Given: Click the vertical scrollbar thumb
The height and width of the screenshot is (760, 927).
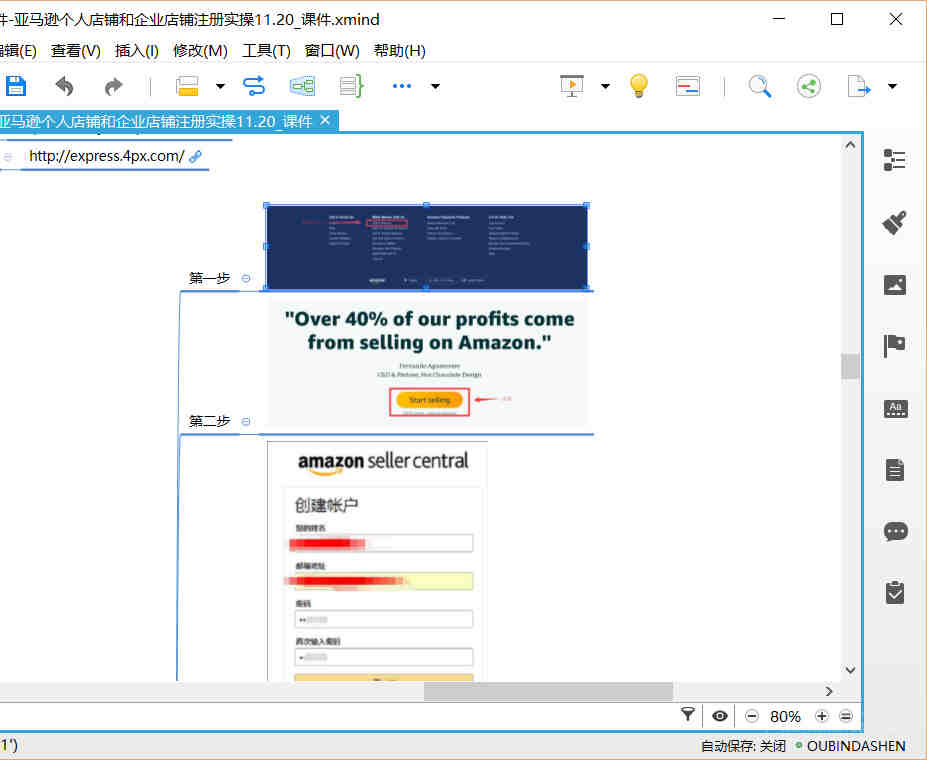Looking at the screenshot, I should 850,366.
